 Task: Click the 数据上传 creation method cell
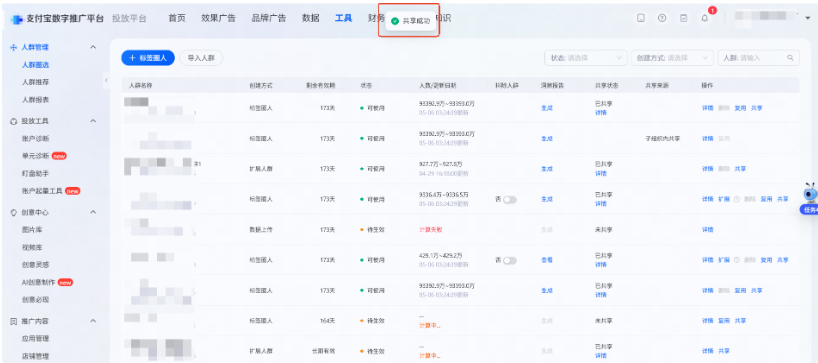tap(261, 229)
